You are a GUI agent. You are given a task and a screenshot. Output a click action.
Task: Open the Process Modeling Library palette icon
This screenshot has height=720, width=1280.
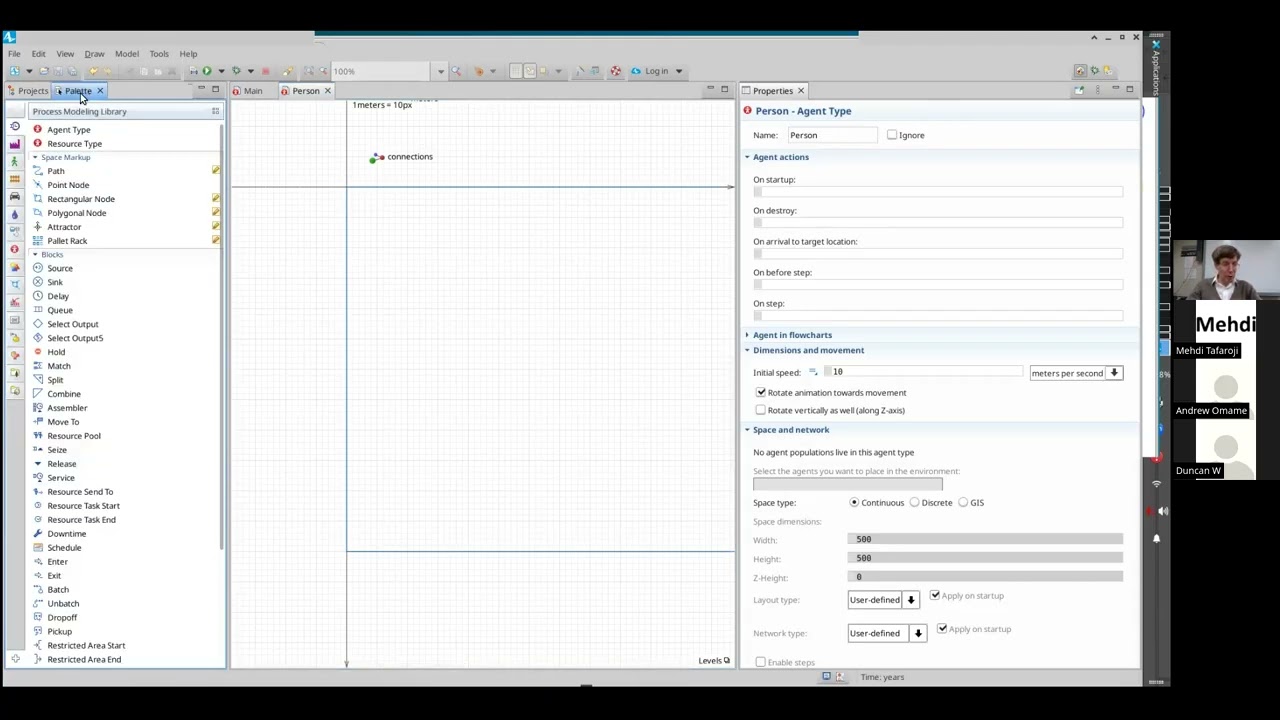[15, 126]
